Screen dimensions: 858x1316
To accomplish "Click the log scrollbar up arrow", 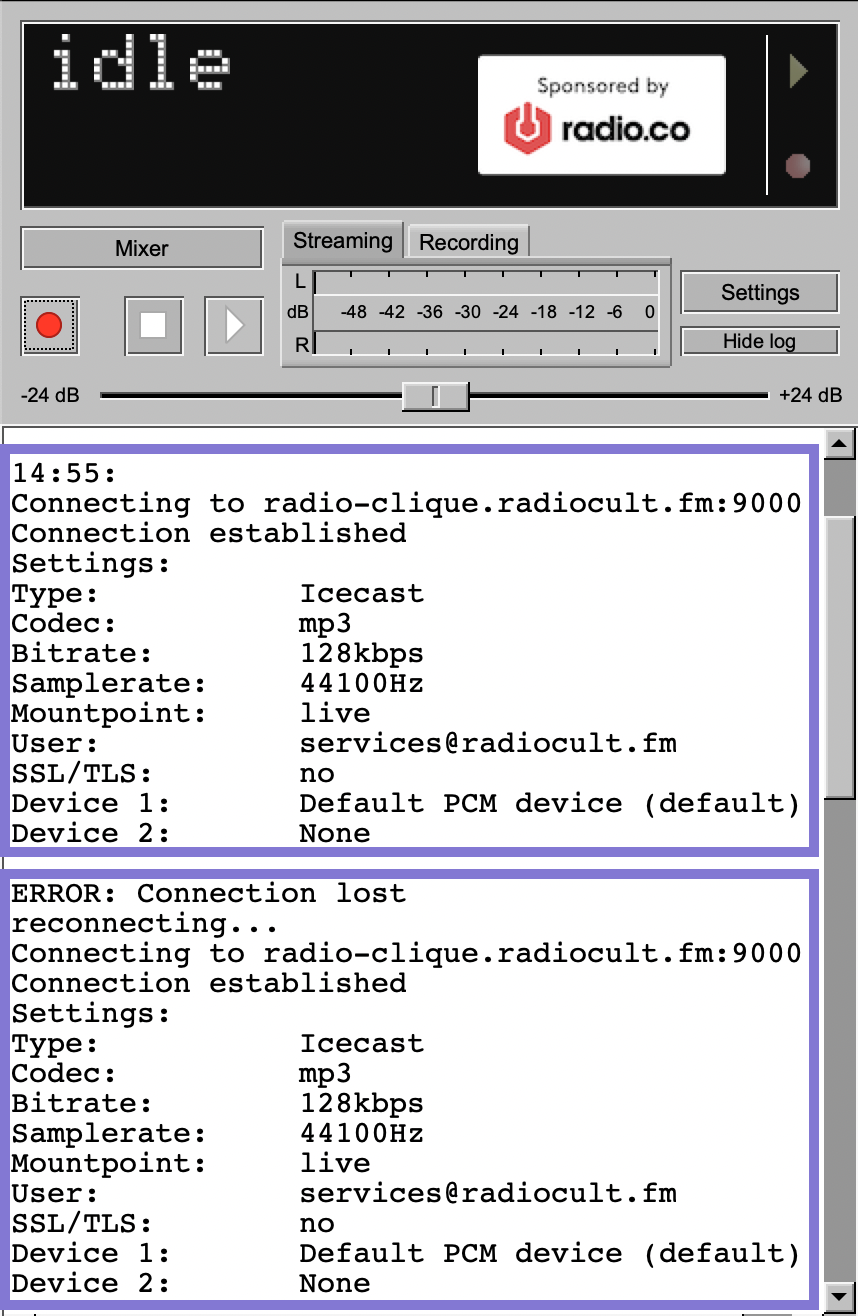I will pos(838,443).
